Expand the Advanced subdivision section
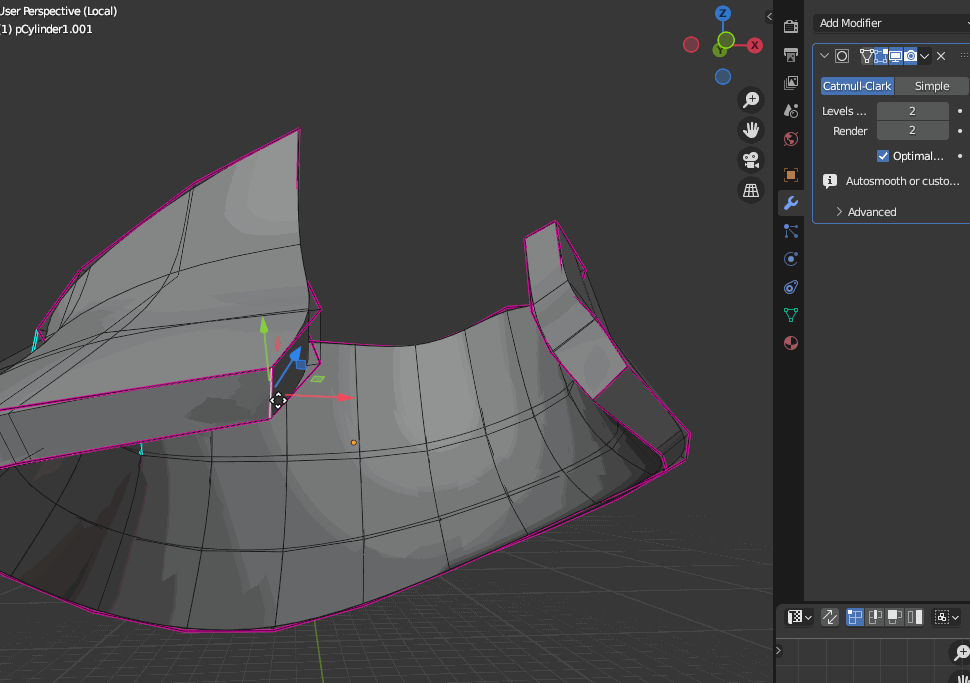Image resolution: width=970 pixels, height=683 pixels. 871,212
